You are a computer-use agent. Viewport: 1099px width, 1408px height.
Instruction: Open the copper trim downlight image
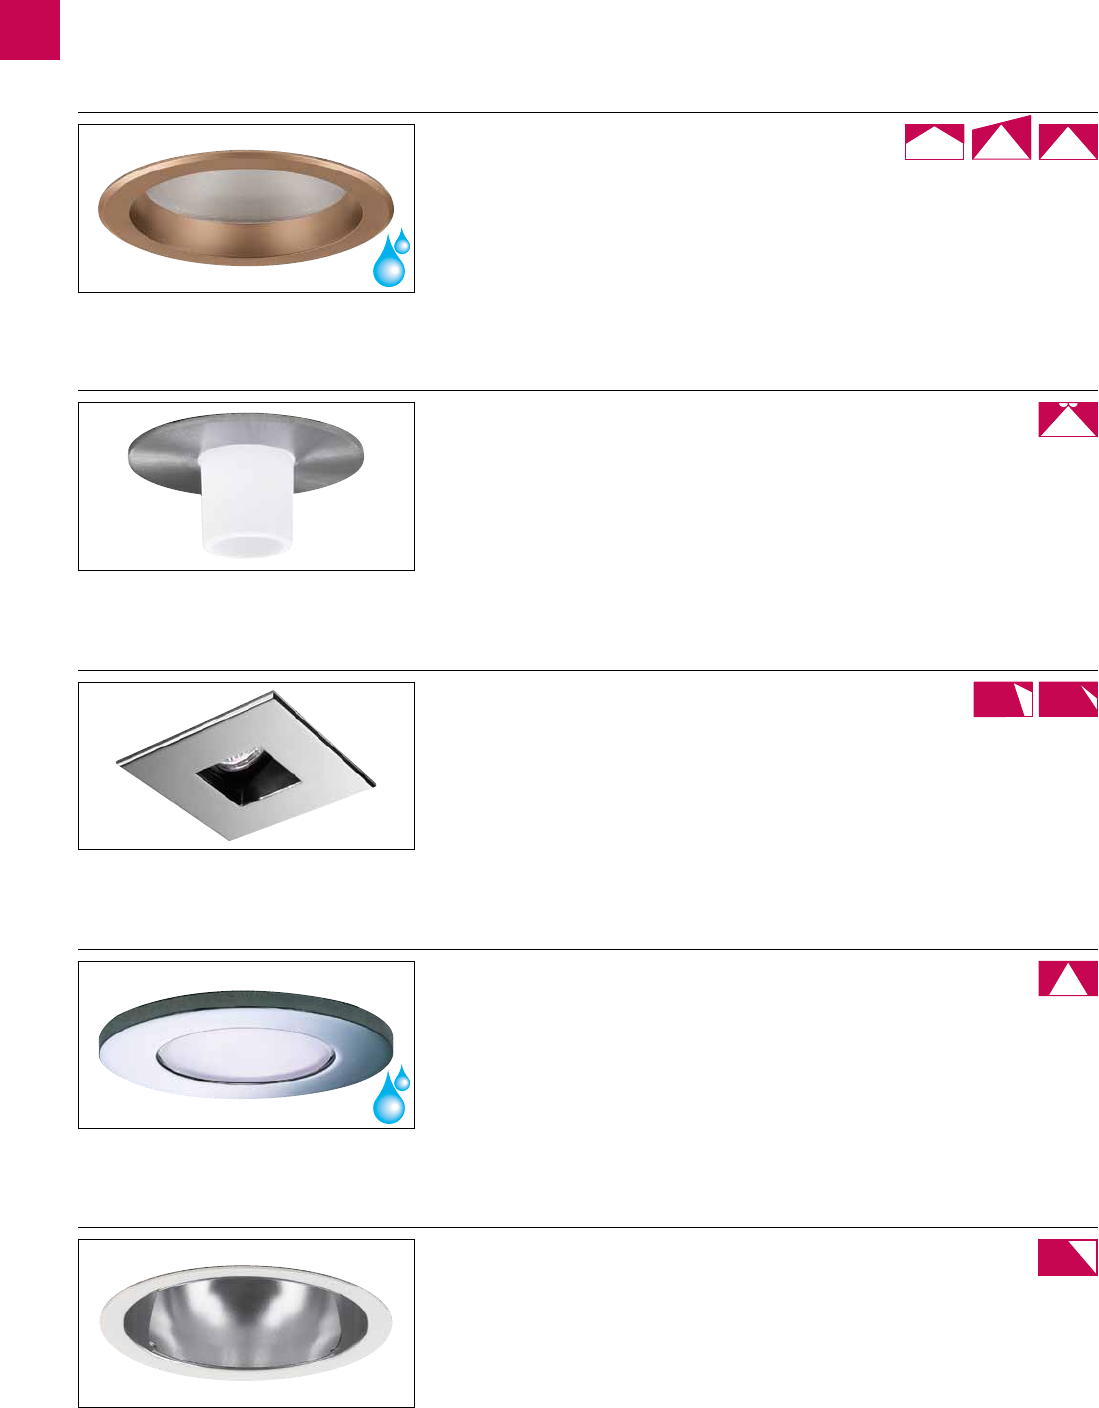(x=246, y=208)
